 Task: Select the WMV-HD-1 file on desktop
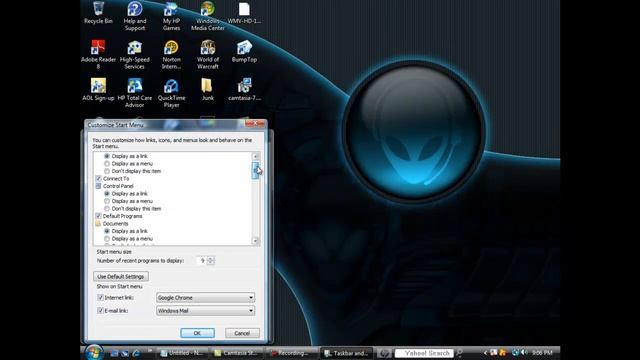[x=244, y=13]
